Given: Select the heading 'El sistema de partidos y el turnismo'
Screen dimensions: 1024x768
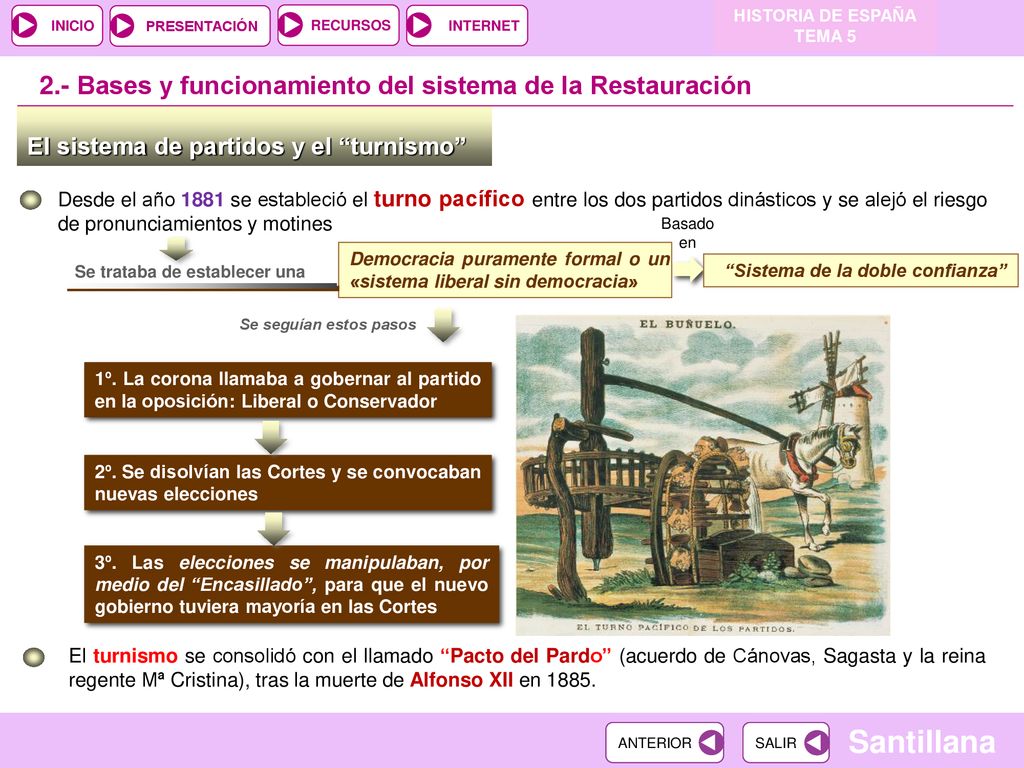Looking at the screenshot, I should point(254,138).
